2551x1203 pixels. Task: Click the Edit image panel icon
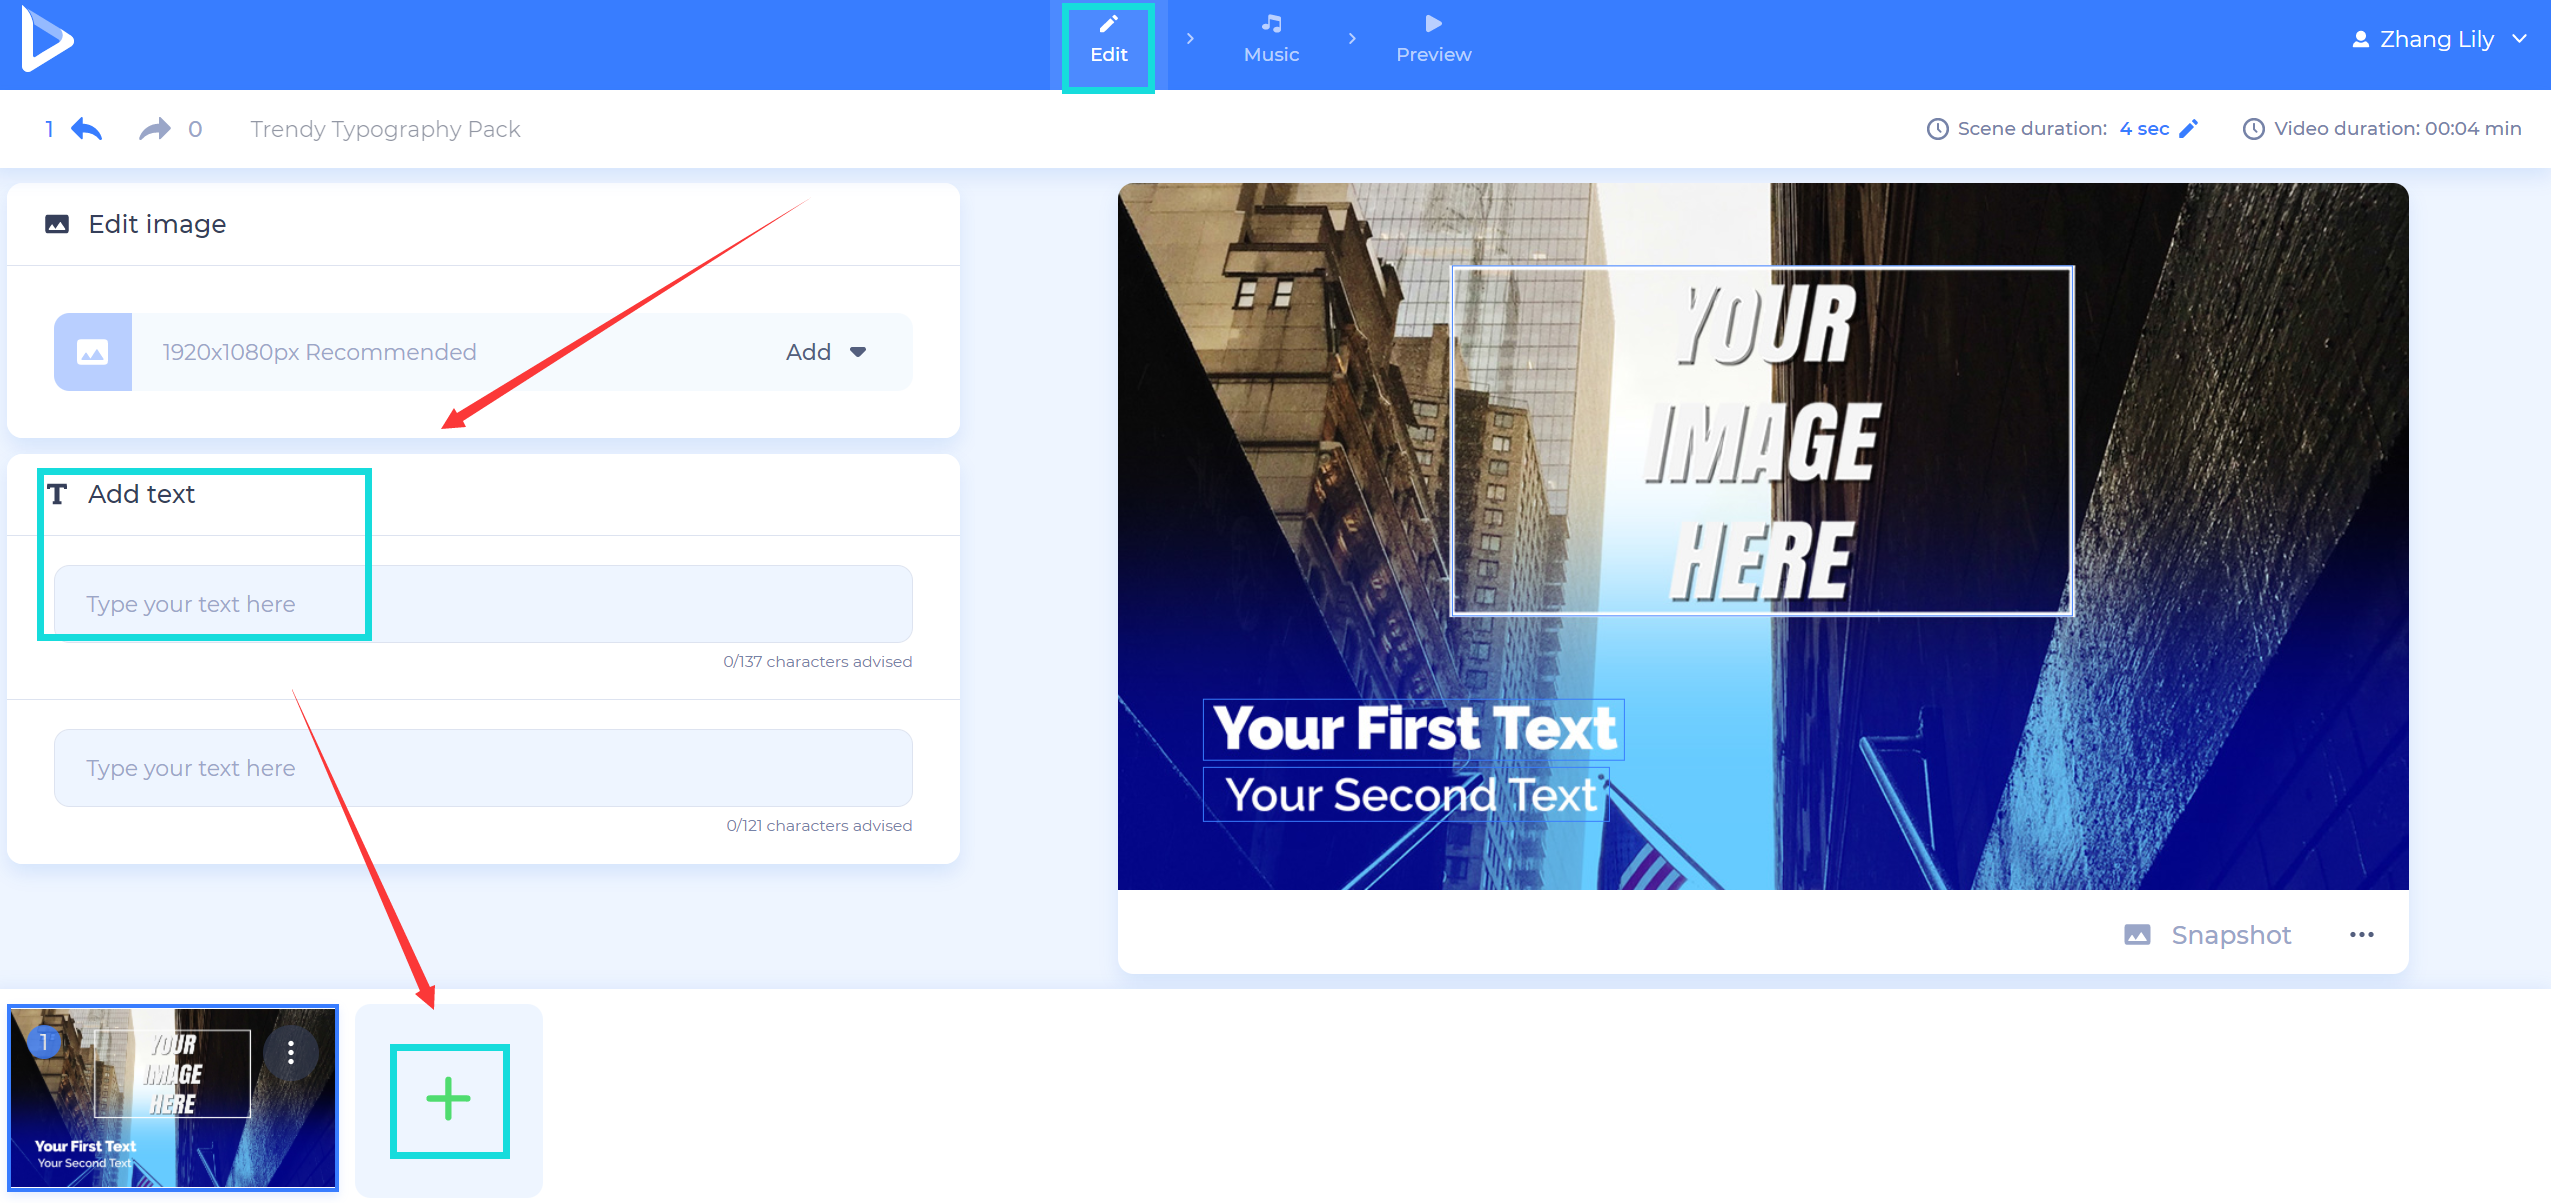tap(57, 225)
